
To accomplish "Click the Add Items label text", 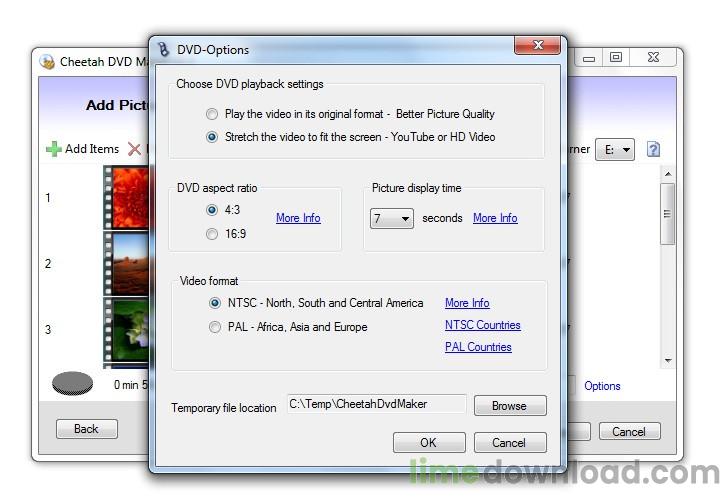I will (x=92, y=149).
